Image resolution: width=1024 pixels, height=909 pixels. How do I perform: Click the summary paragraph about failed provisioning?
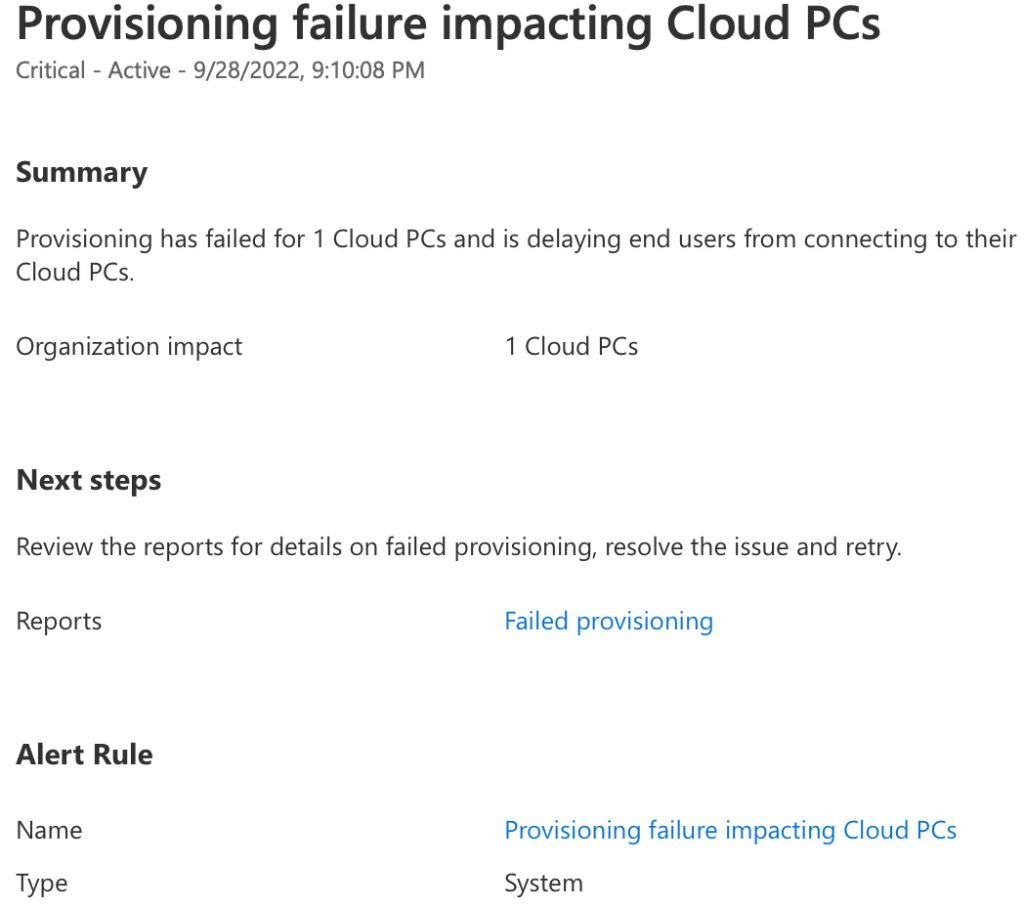(x=516, y=255)
